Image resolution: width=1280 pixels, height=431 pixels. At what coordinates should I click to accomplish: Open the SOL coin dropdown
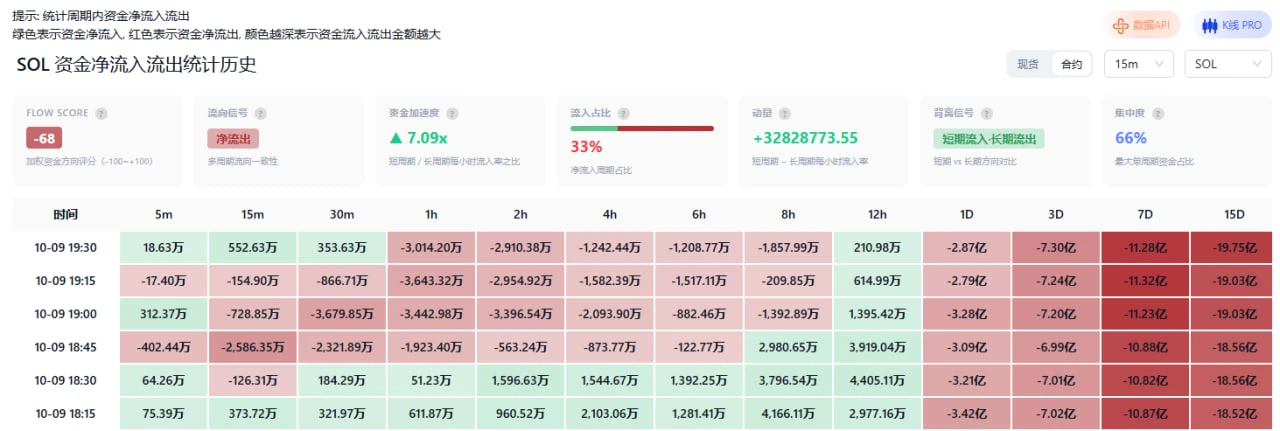pyautogui.click(x=1228, y=64)
